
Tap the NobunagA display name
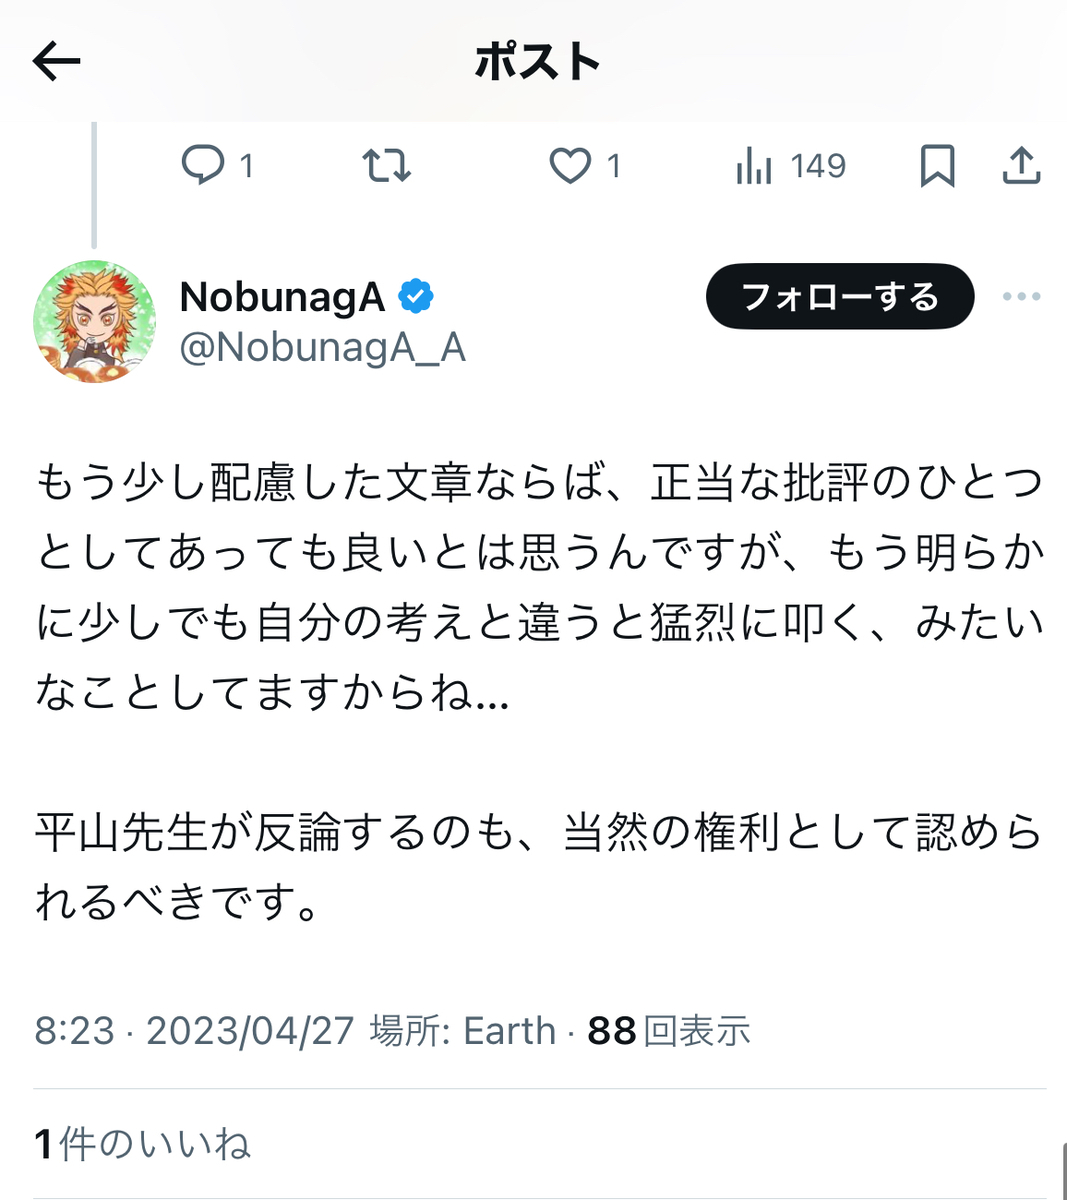click(x=283, y=297)
